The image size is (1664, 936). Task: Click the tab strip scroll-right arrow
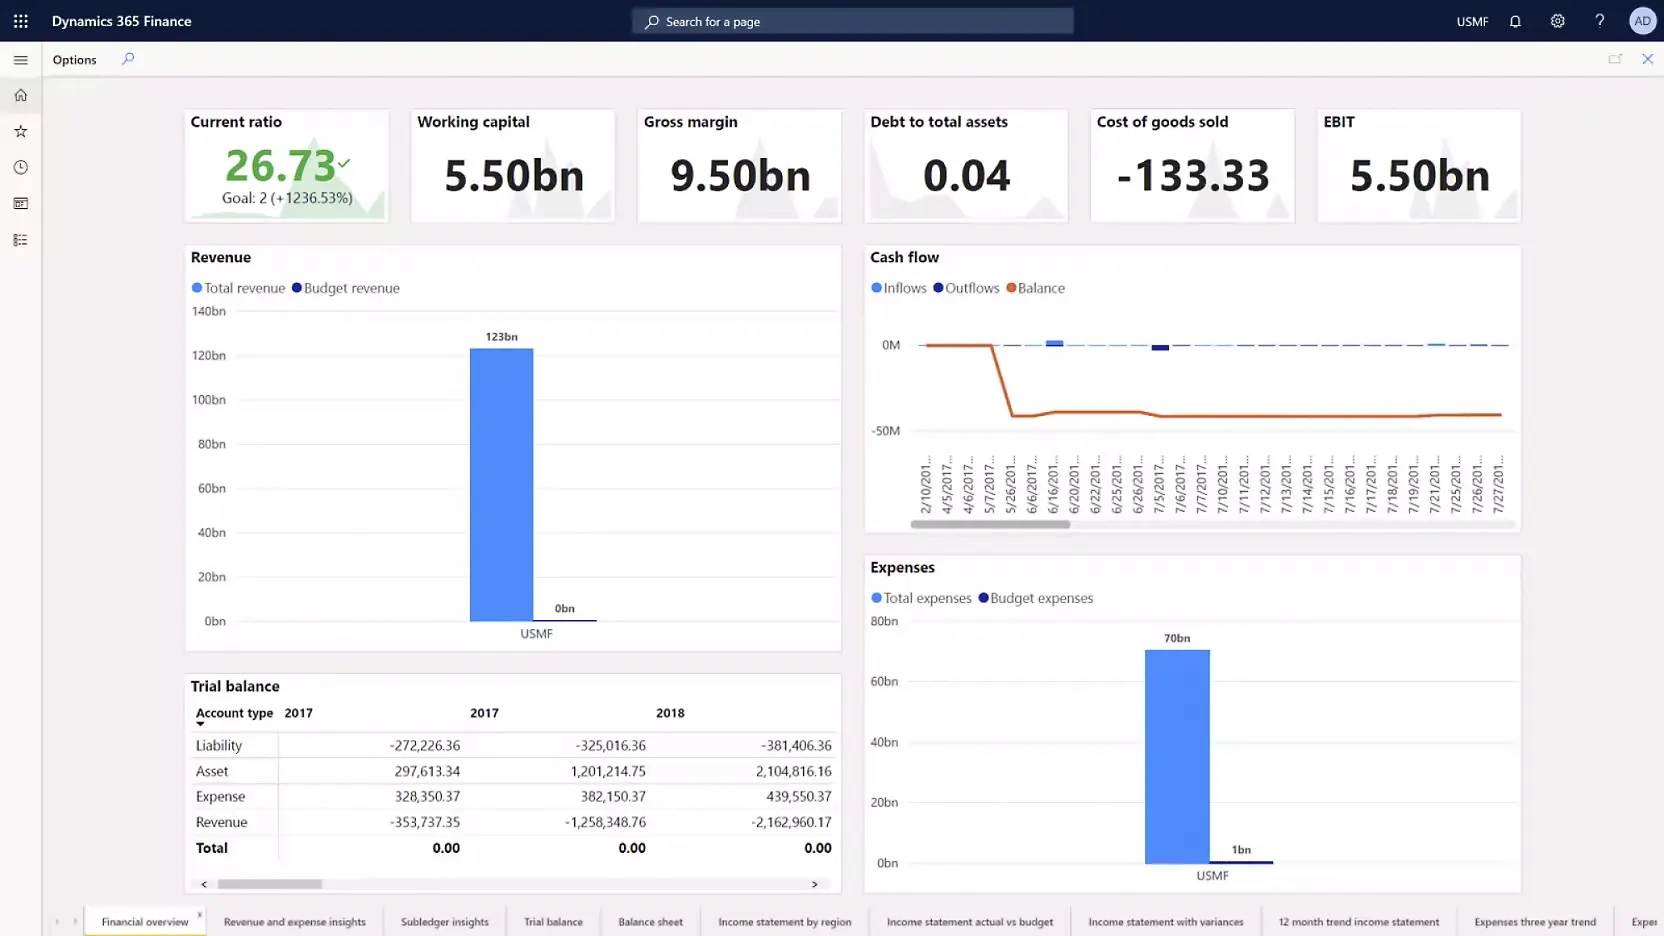pos(75,922)
